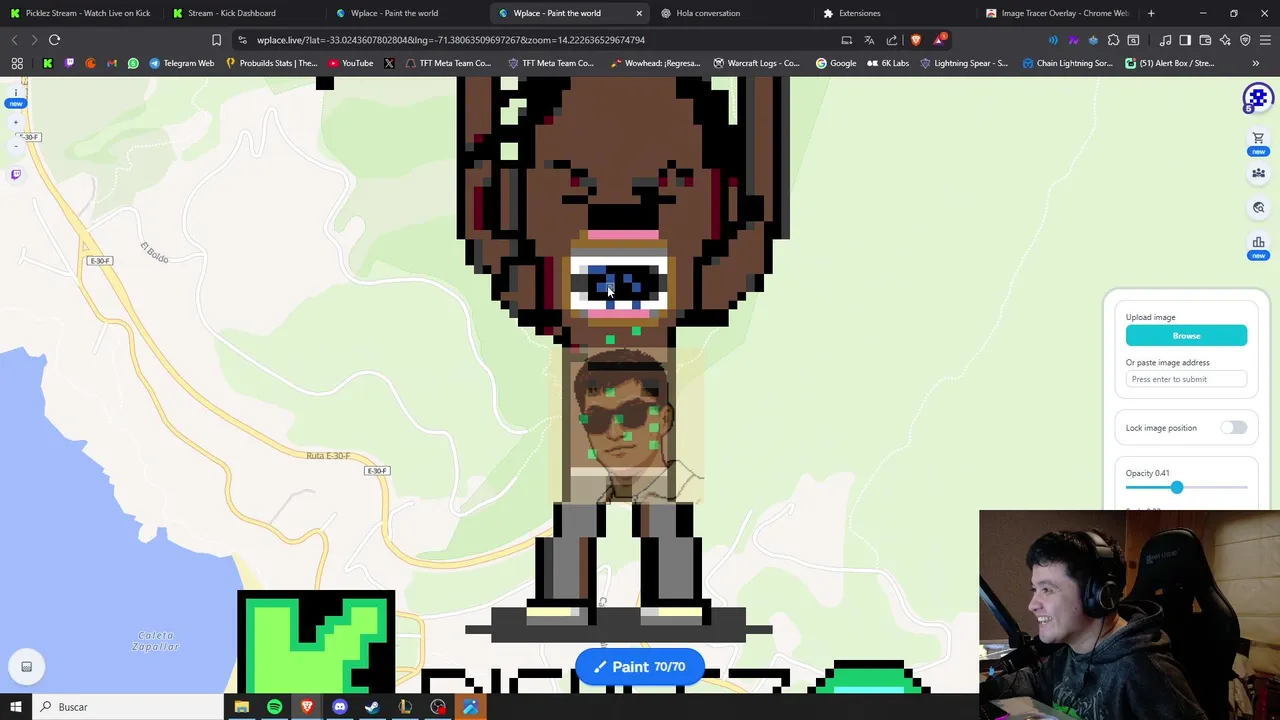This screenshot has width=1280, height=720.
Task: Open a new browser tab
Action: click(1151, 13)
